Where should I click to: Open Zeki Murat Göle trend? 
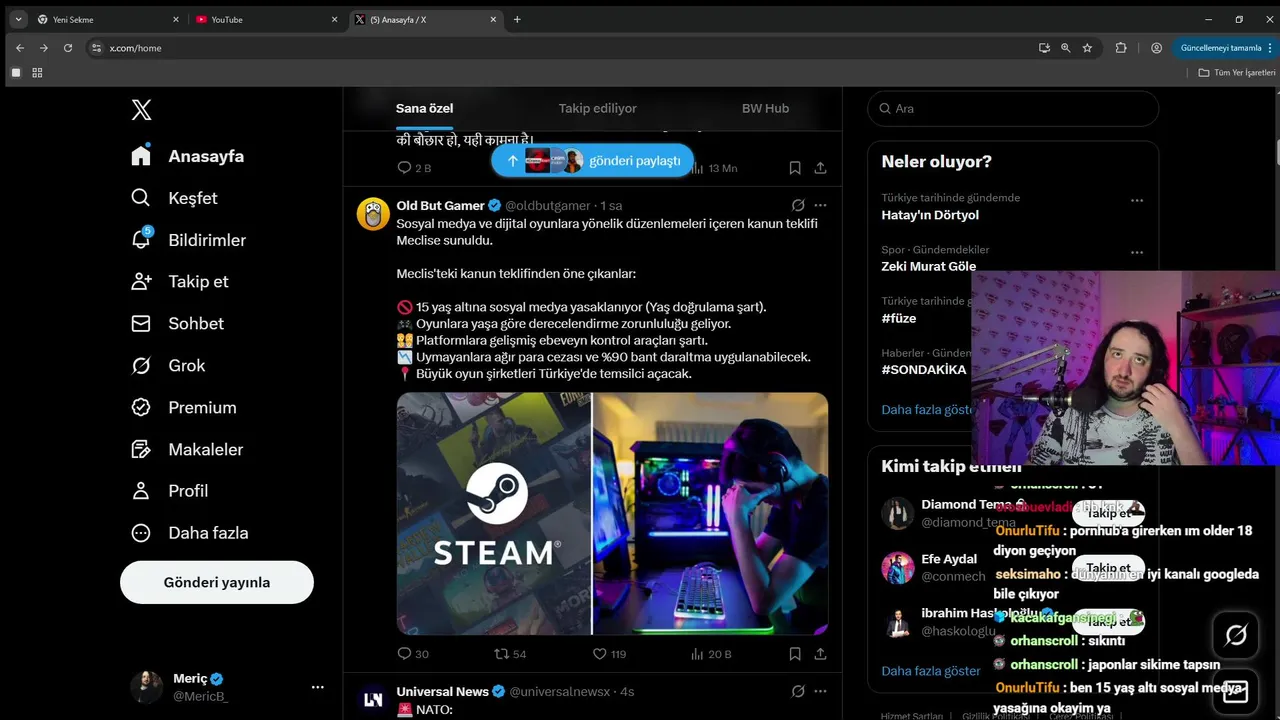point(928,266)
